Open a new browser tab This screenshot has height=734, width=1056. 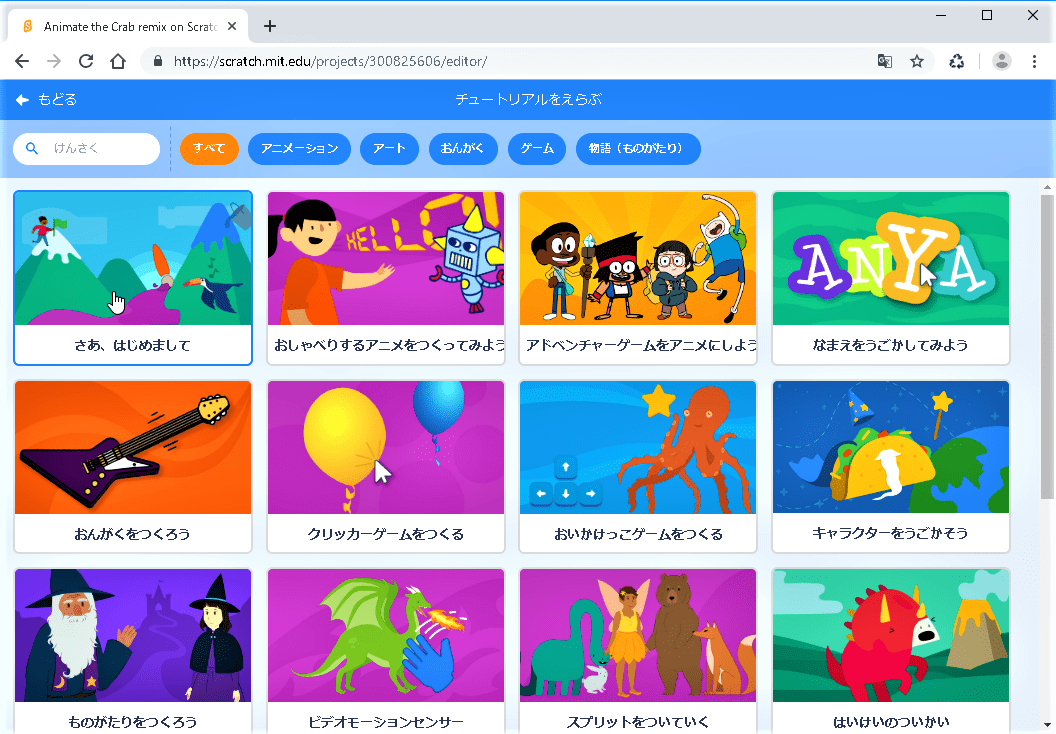click(270, 26)
